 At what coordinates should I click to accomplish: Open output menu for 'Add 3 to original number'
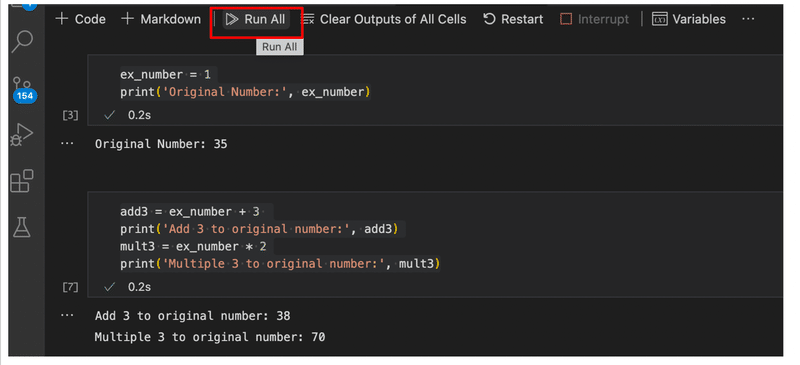pos(67,315)
